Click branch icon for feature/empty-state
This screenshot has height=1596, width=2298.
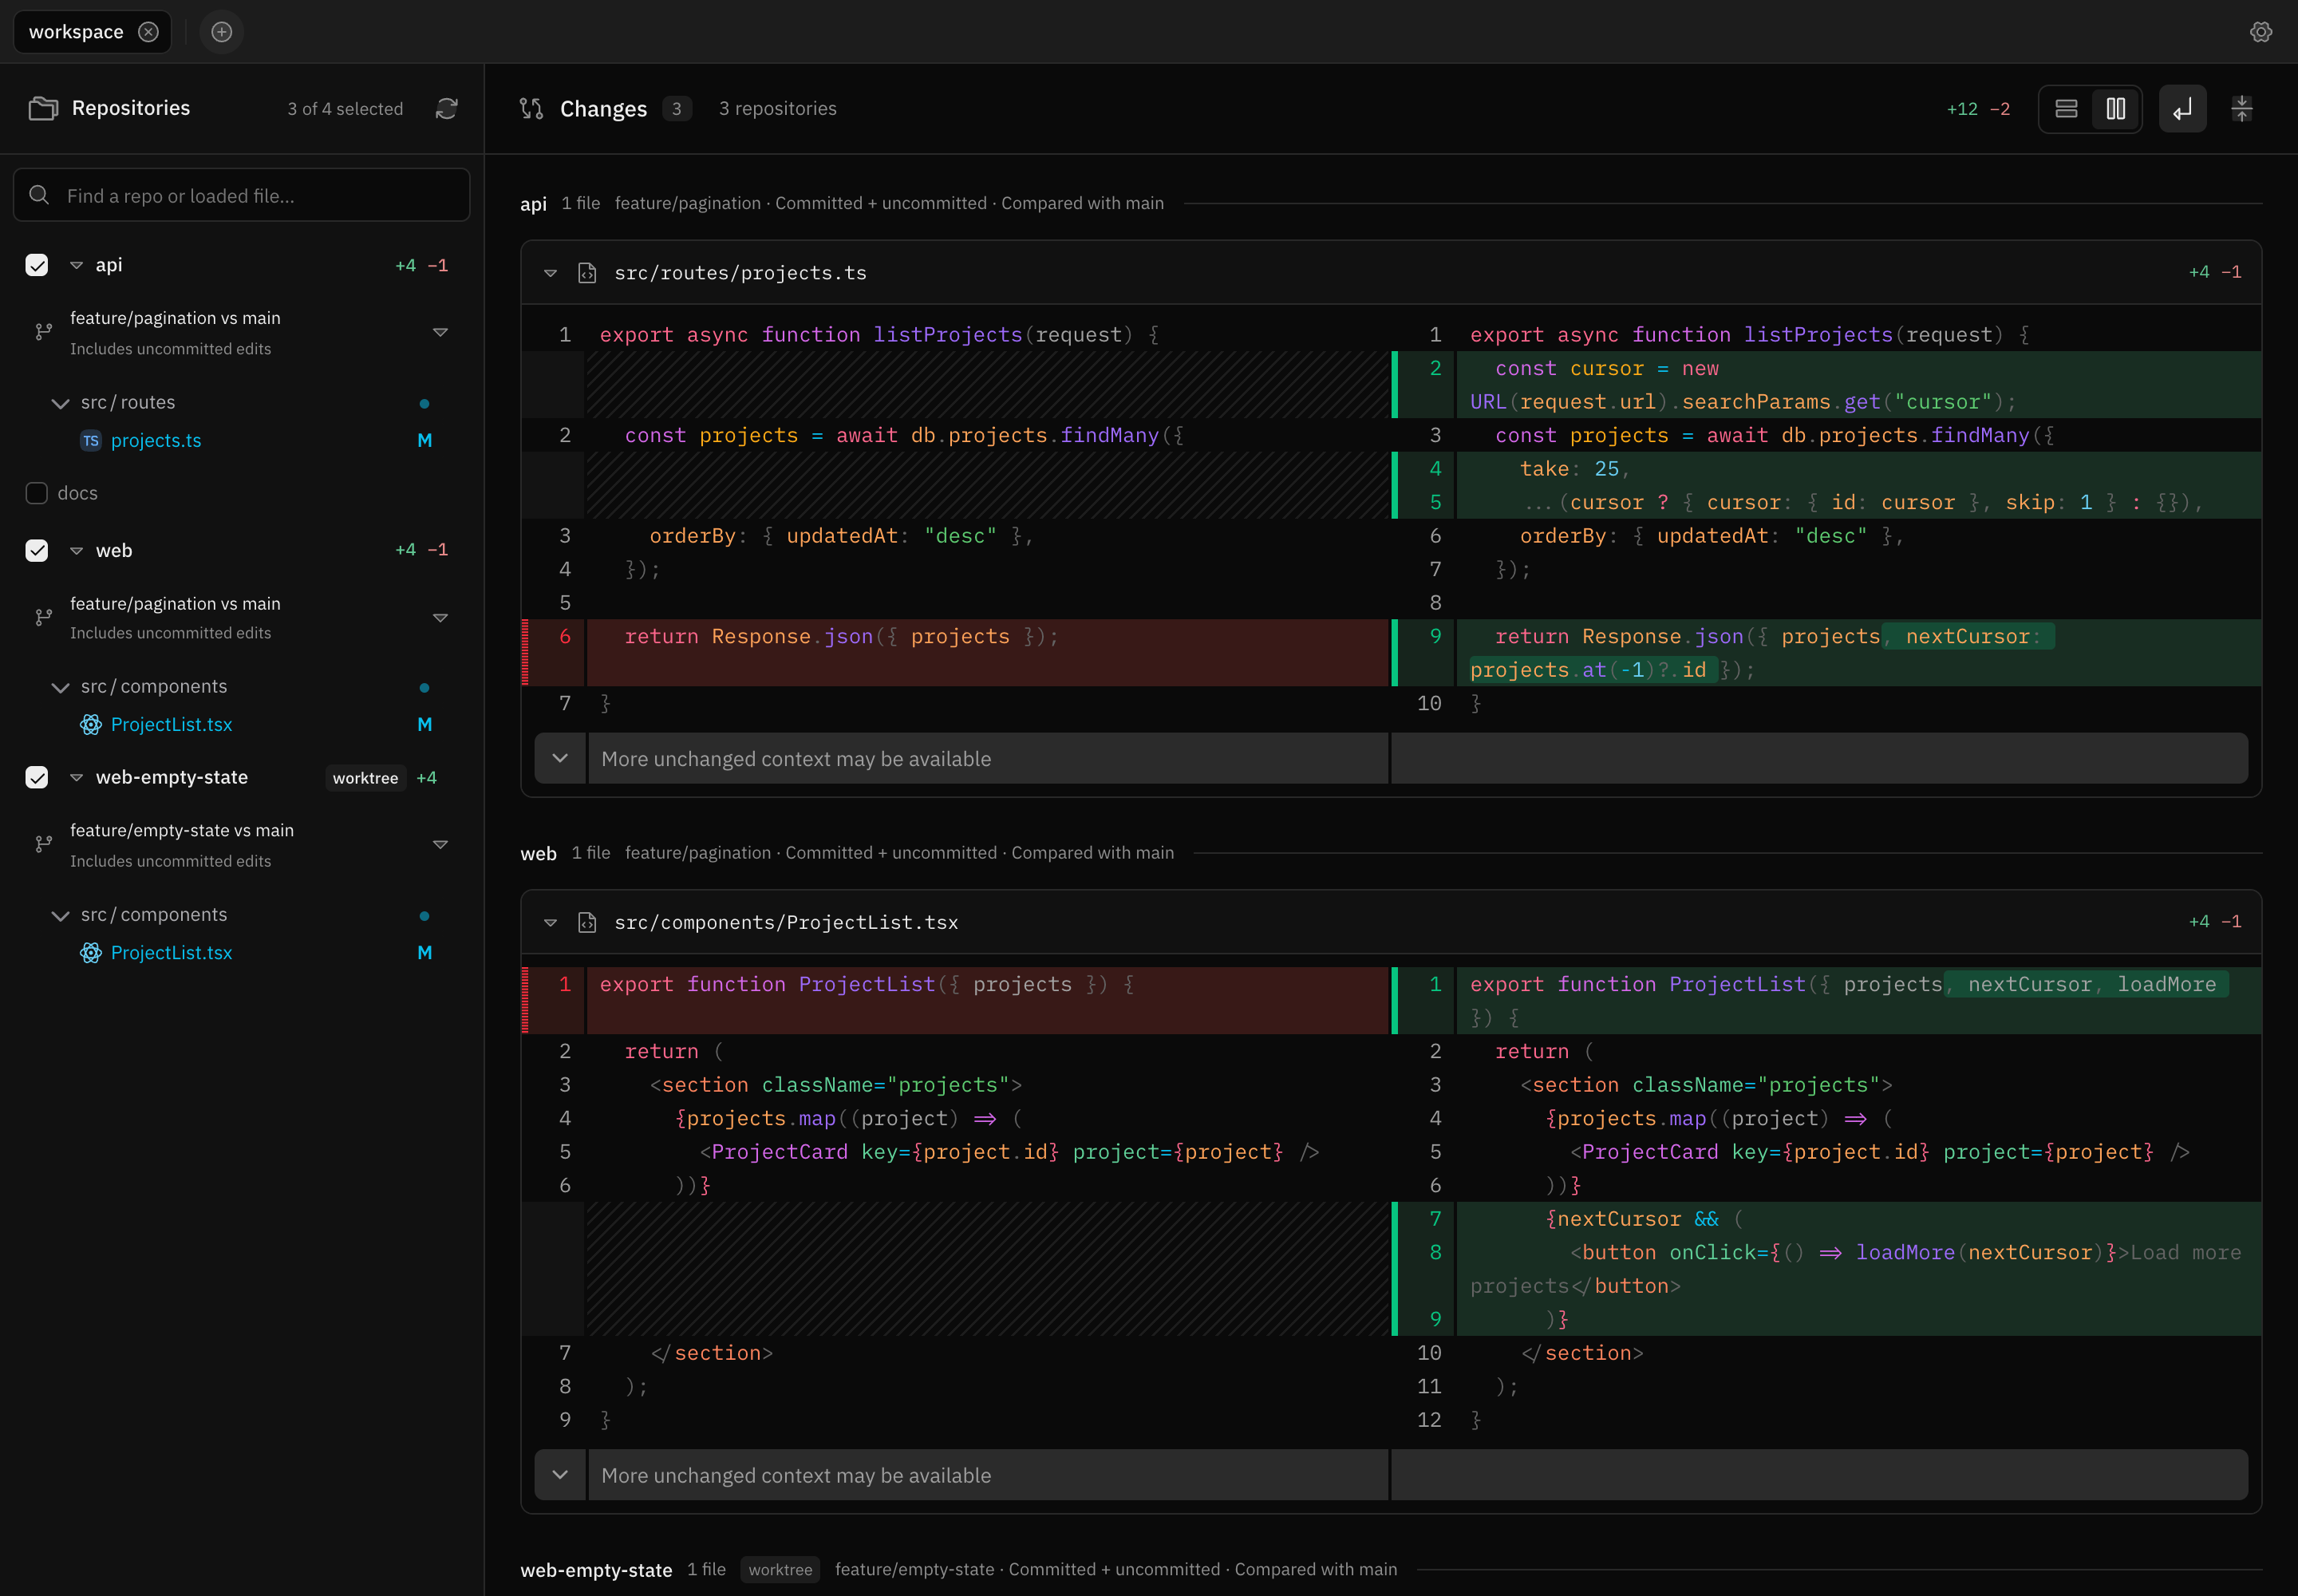click(x=43, y=845)
